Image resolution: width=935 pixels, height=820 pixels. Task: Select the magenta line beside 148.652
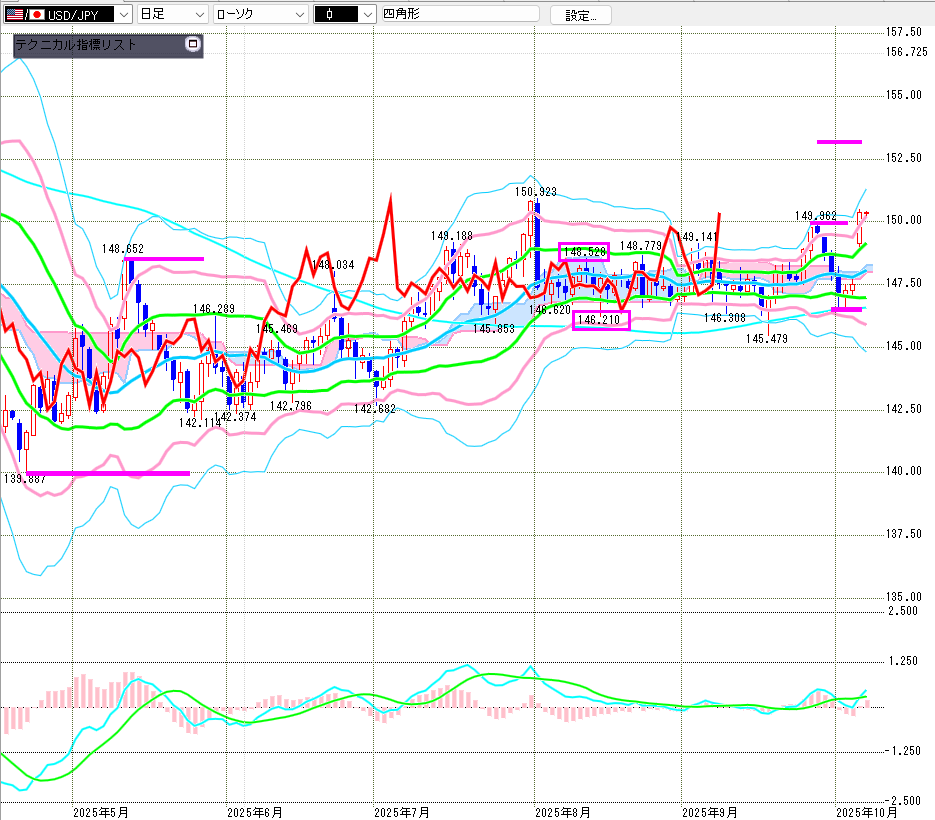(164, 259)
